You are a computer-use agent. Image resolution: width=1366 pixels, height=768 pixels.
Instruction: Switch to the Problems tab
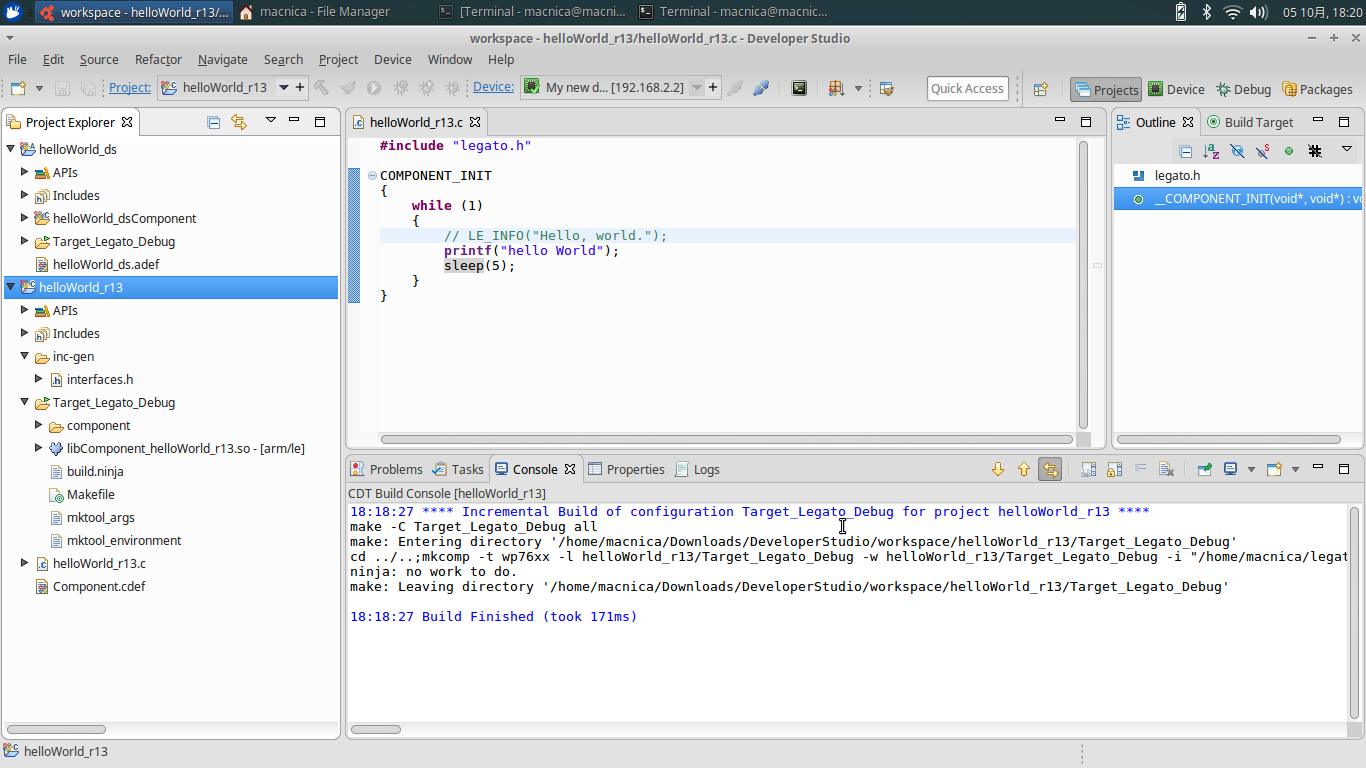[x=395, y=469]
